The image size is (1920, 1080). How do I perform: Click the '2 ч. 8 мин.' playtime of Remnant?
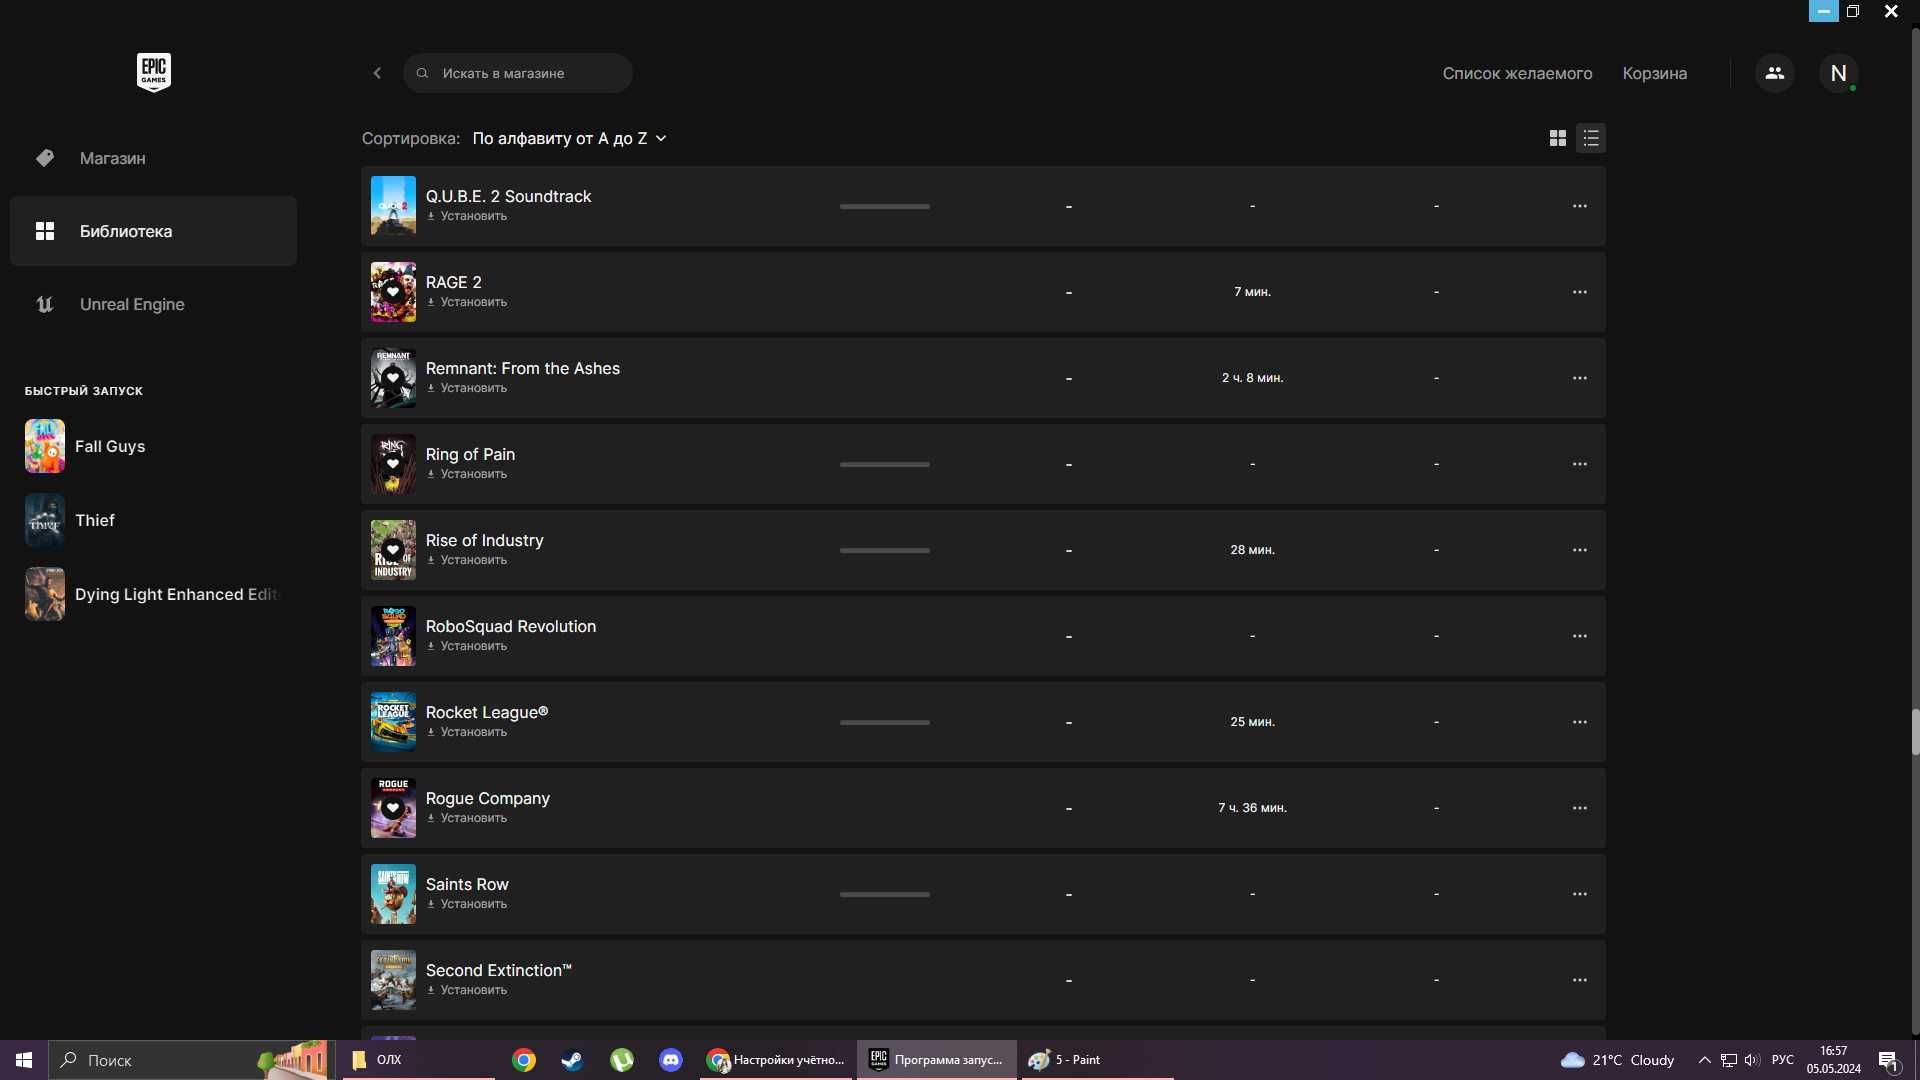(x=1252, y=378)
